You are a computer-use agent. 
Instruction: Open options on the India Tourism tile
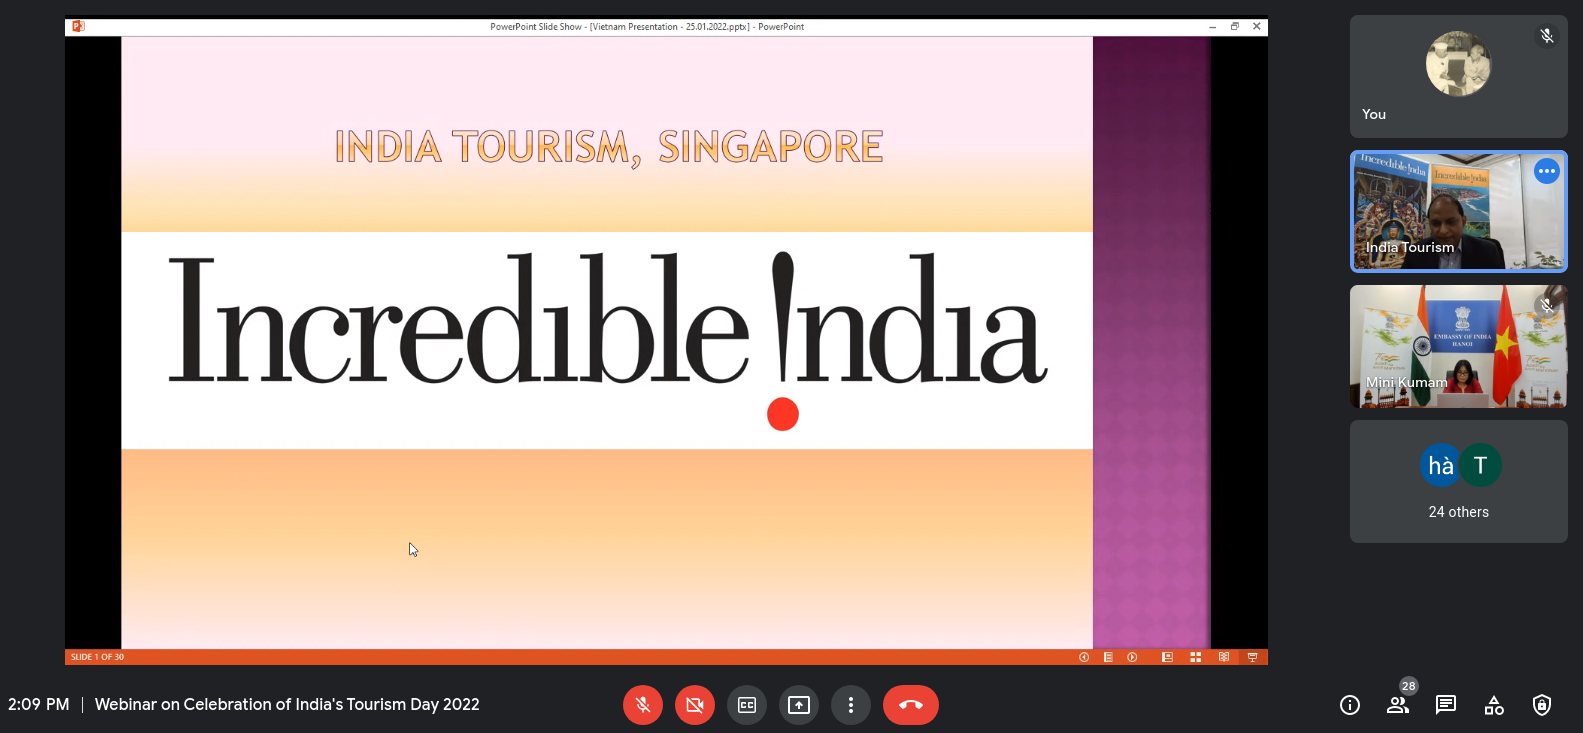[1547, 171]
